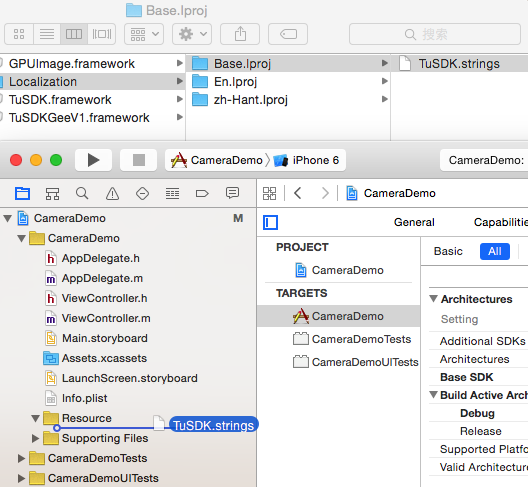Select the CameraDemo app target
Image resolution: width=528 pixels, height=487 pixels.
point(339,316)
